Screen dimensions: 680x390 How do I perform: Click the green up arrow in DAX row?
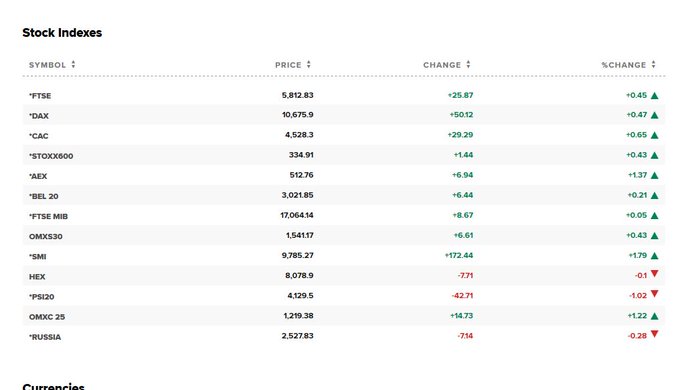pos(654,115)
